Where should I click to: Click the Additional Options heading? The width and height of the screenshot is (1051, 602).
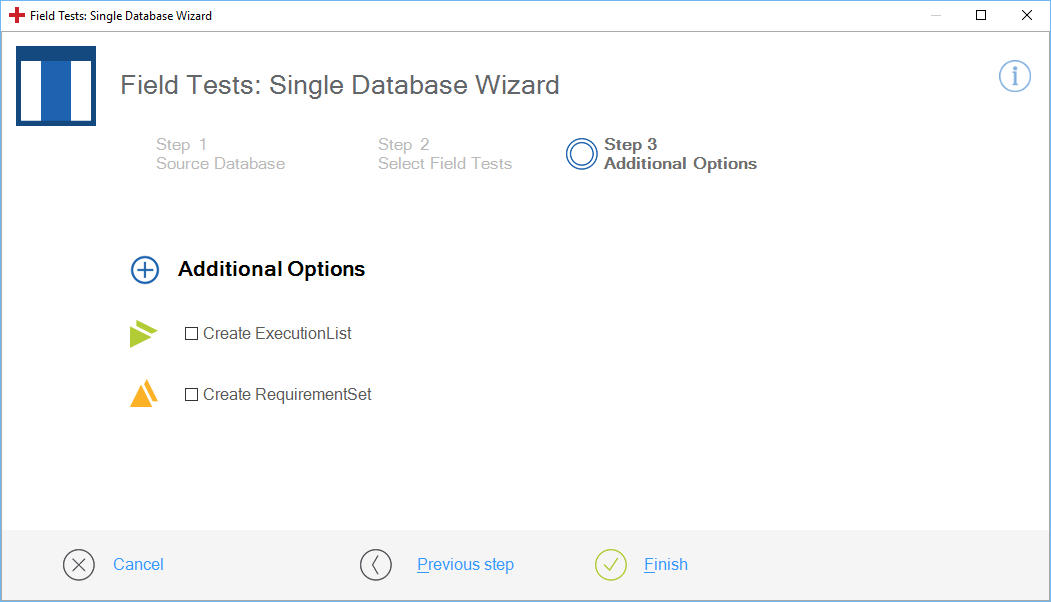pyautogui.click(x=271, y=269)
